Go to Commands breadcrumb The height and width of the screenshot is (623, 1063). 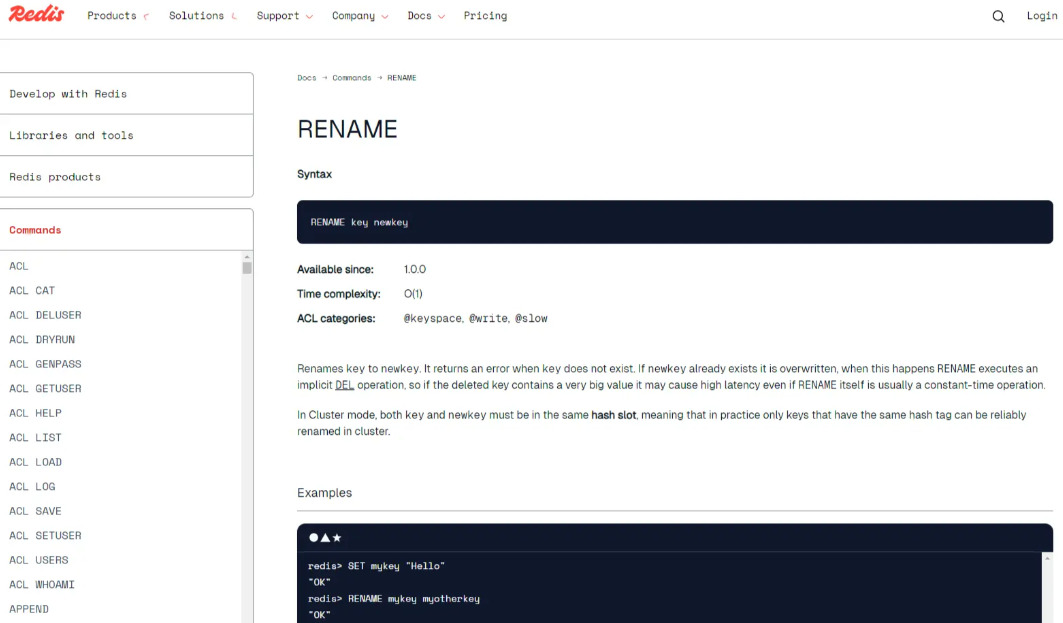352,78
